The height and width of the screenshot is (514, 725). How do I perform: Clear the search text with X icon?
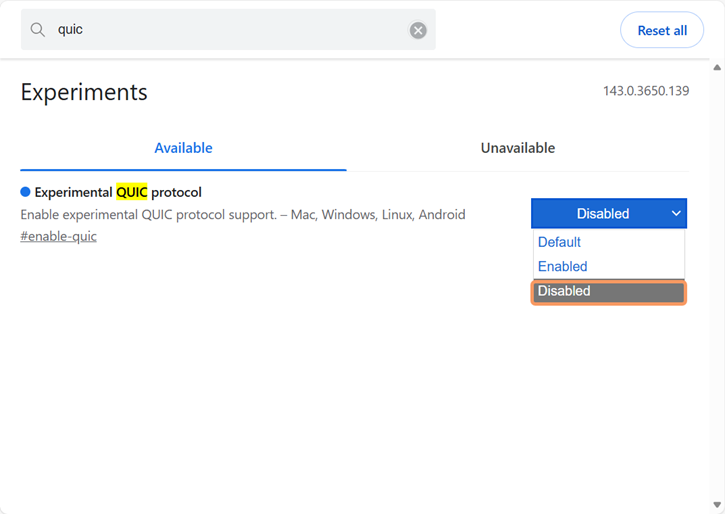pos(418,30)
